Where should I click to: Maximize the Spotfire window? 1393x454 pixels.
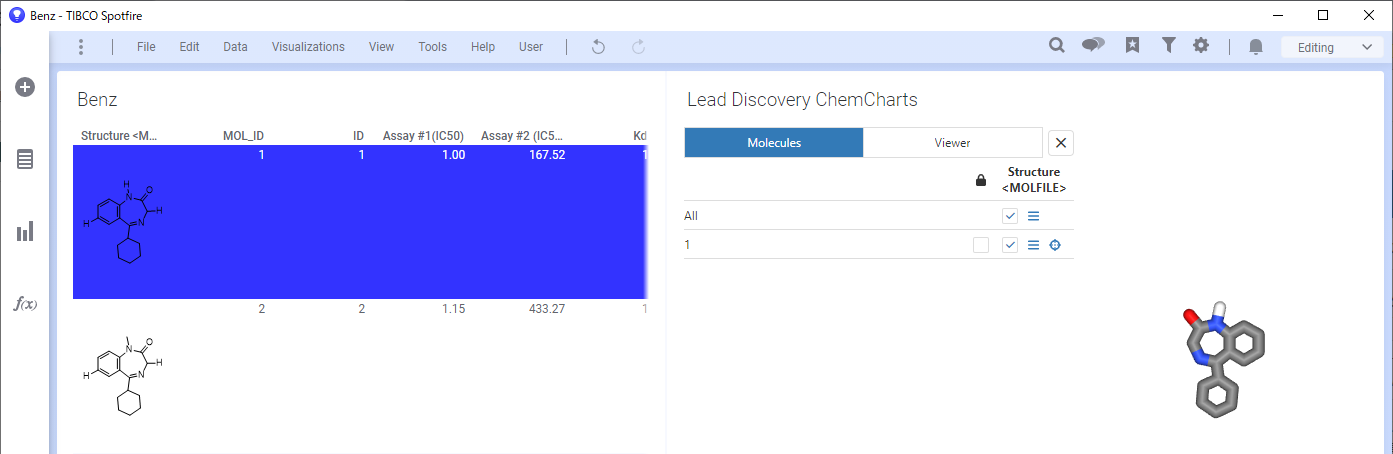[x=1323, y=15]
